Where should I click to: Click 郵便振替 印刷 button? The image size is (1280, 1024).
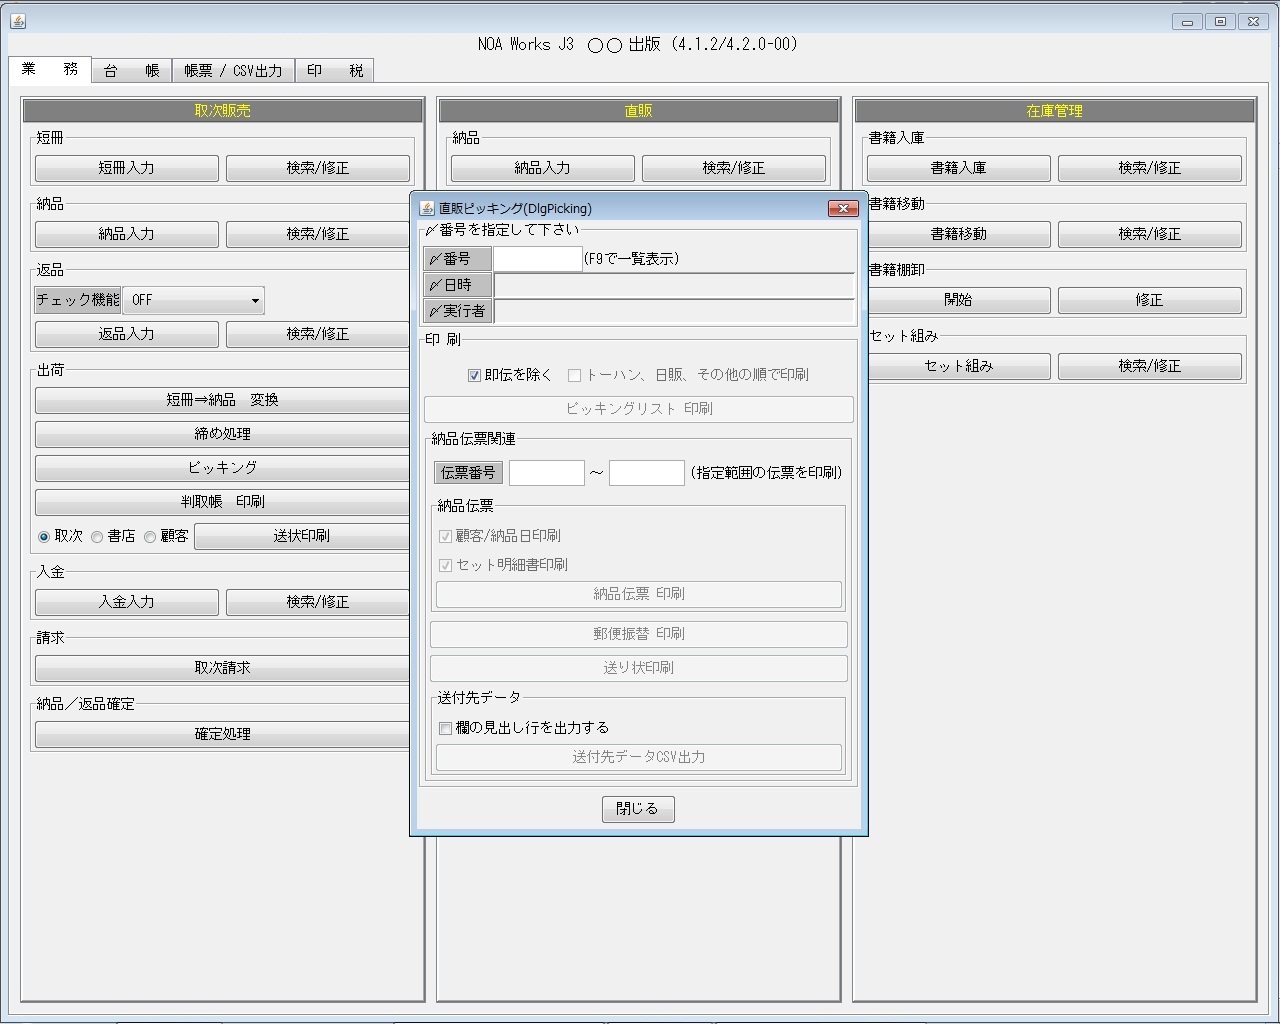[639, 634]
